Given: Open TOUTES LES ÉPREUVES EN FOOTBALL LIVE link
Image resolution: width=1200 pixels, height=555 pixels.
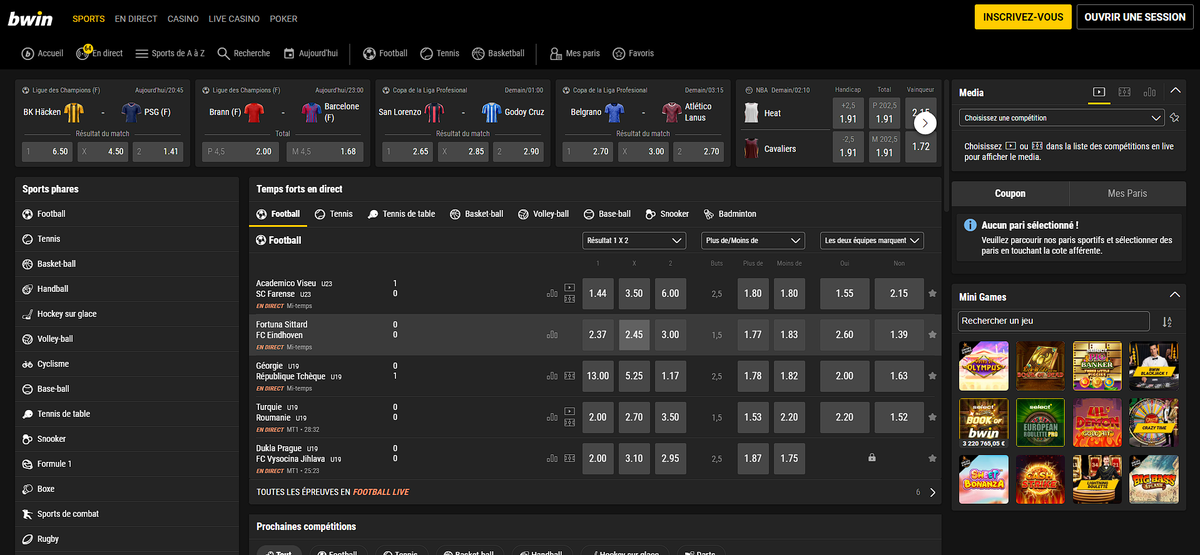Looking at the screenshot, I should (333, 492).
